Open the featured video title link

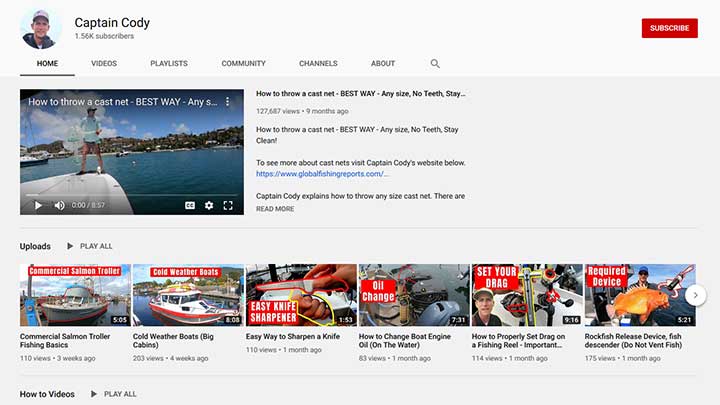[360, 94]
